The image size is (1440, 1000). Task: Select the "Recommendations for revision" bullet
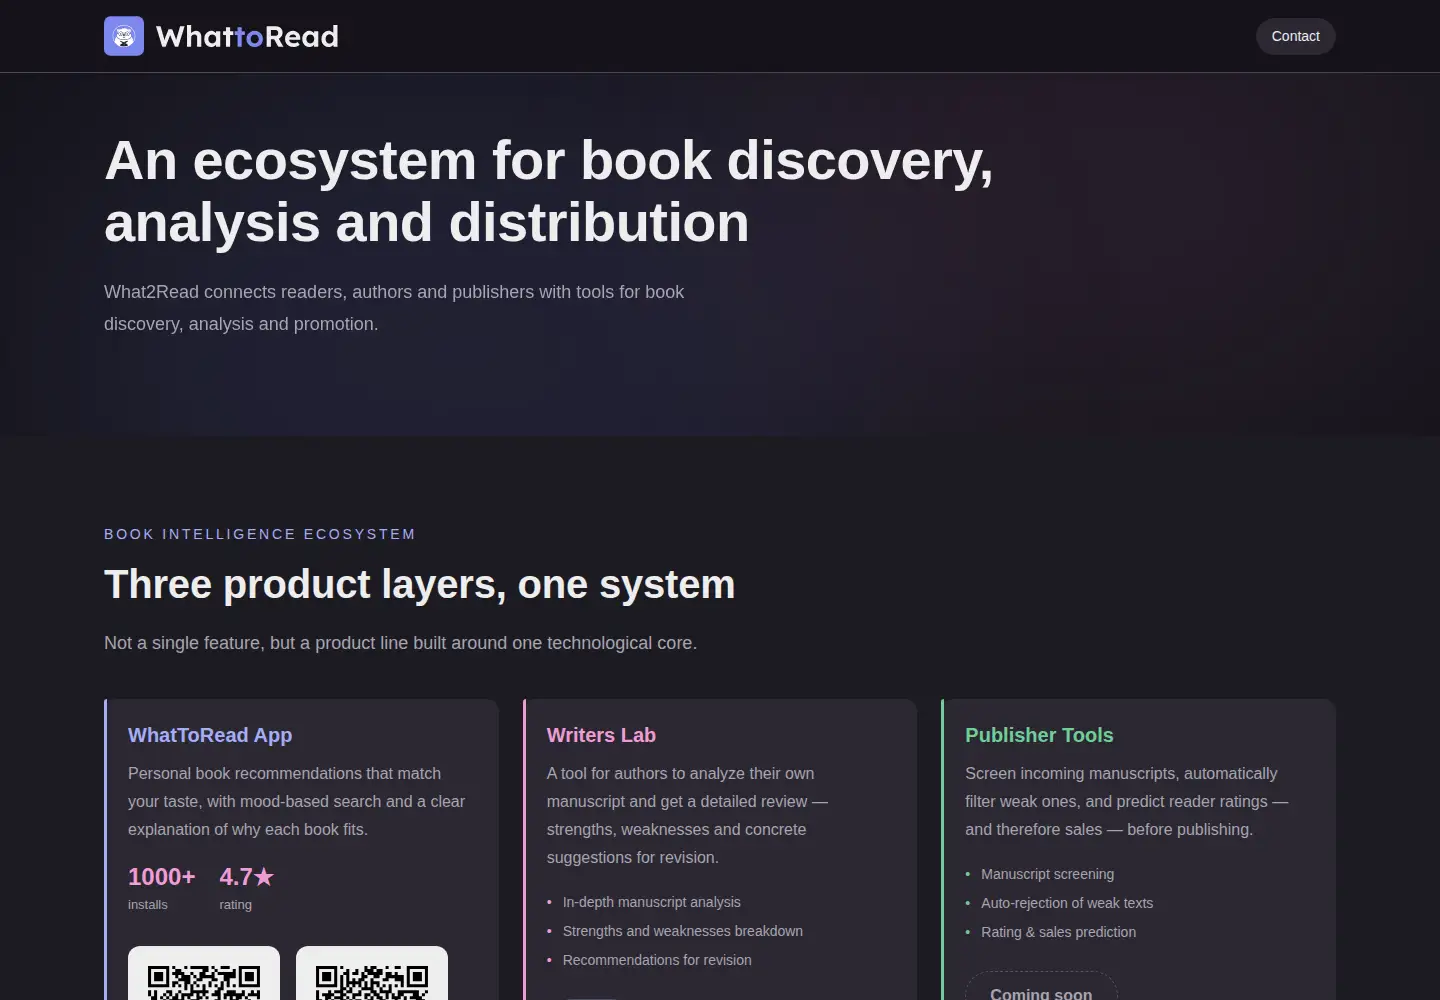click(657, 960)
